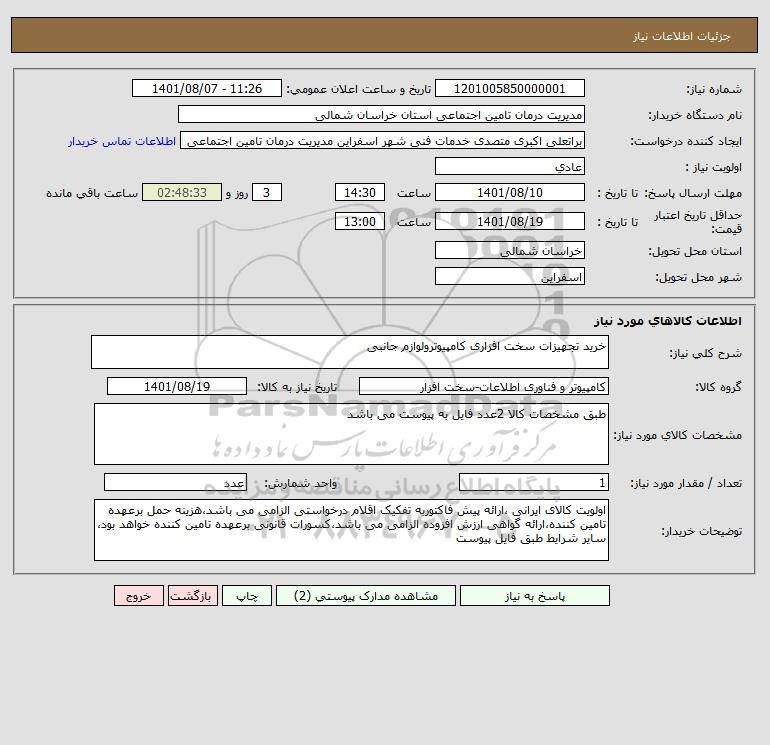Click delivery province field خراسان شمالی
The image size is (770, 745).
[510, 250]
